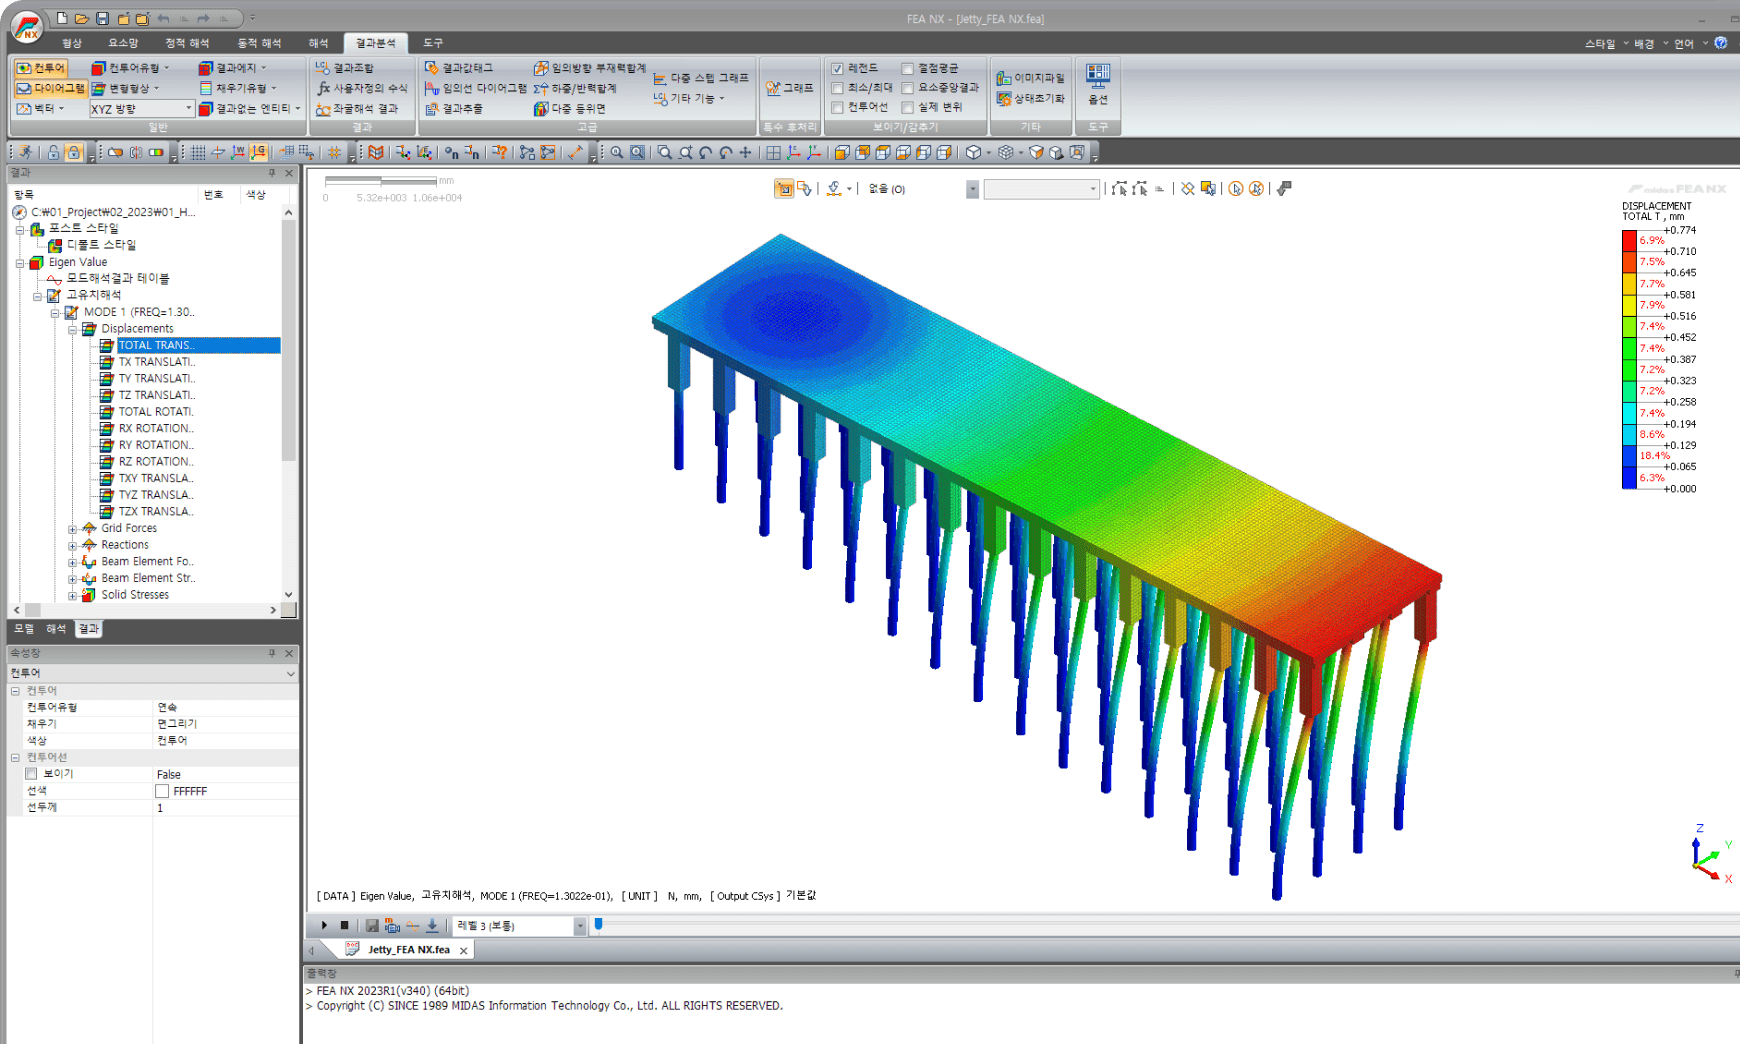Enable the 실제 변위 actual displacement checkbox

click(908, 107)
